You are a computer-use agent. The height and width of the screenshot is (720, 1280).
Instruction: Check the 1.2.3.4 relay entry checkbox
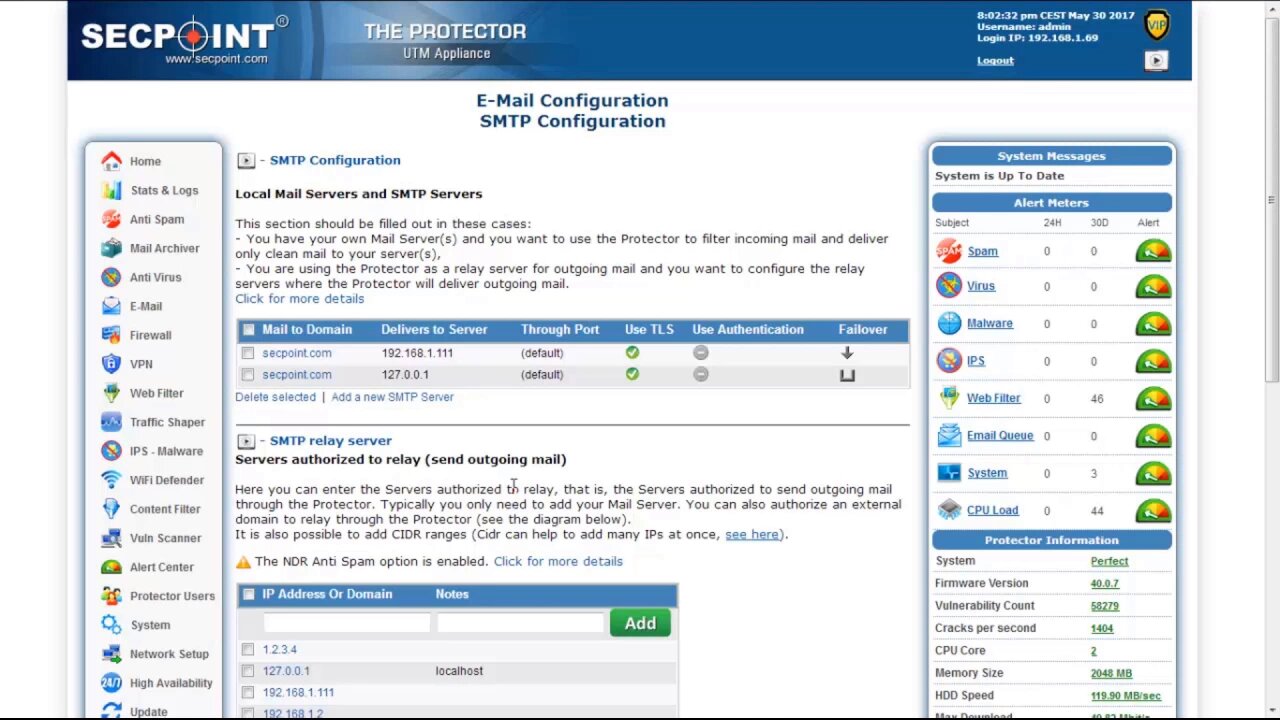(x=248, y=650)
